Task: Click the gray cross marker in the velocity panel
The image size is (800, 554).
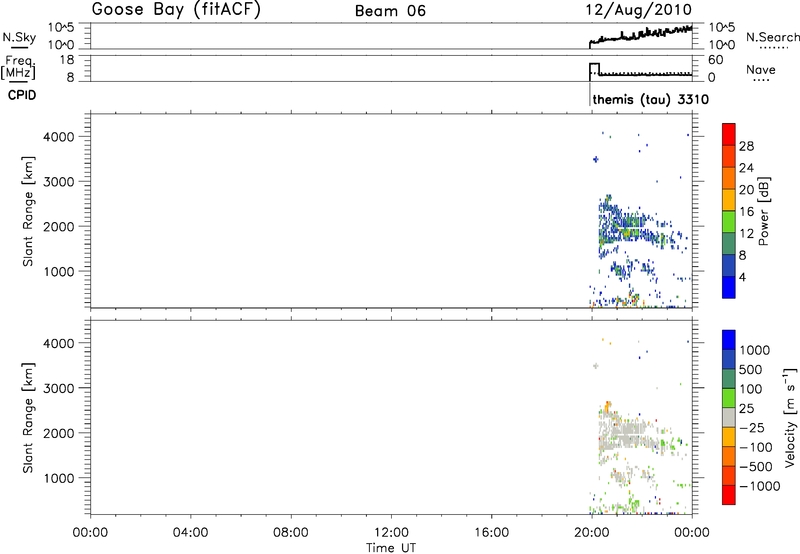Action: point(595,366)
